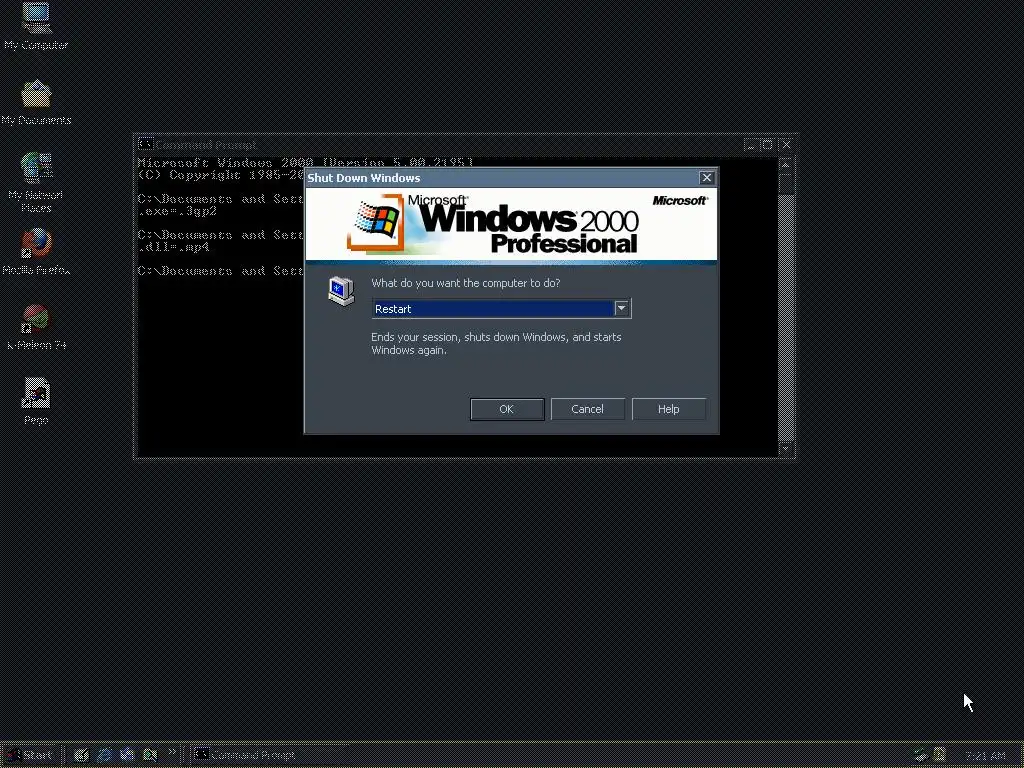Click the Command Prompt title bar icon
The image size is (1024, 768).
(x=145, y=144)
